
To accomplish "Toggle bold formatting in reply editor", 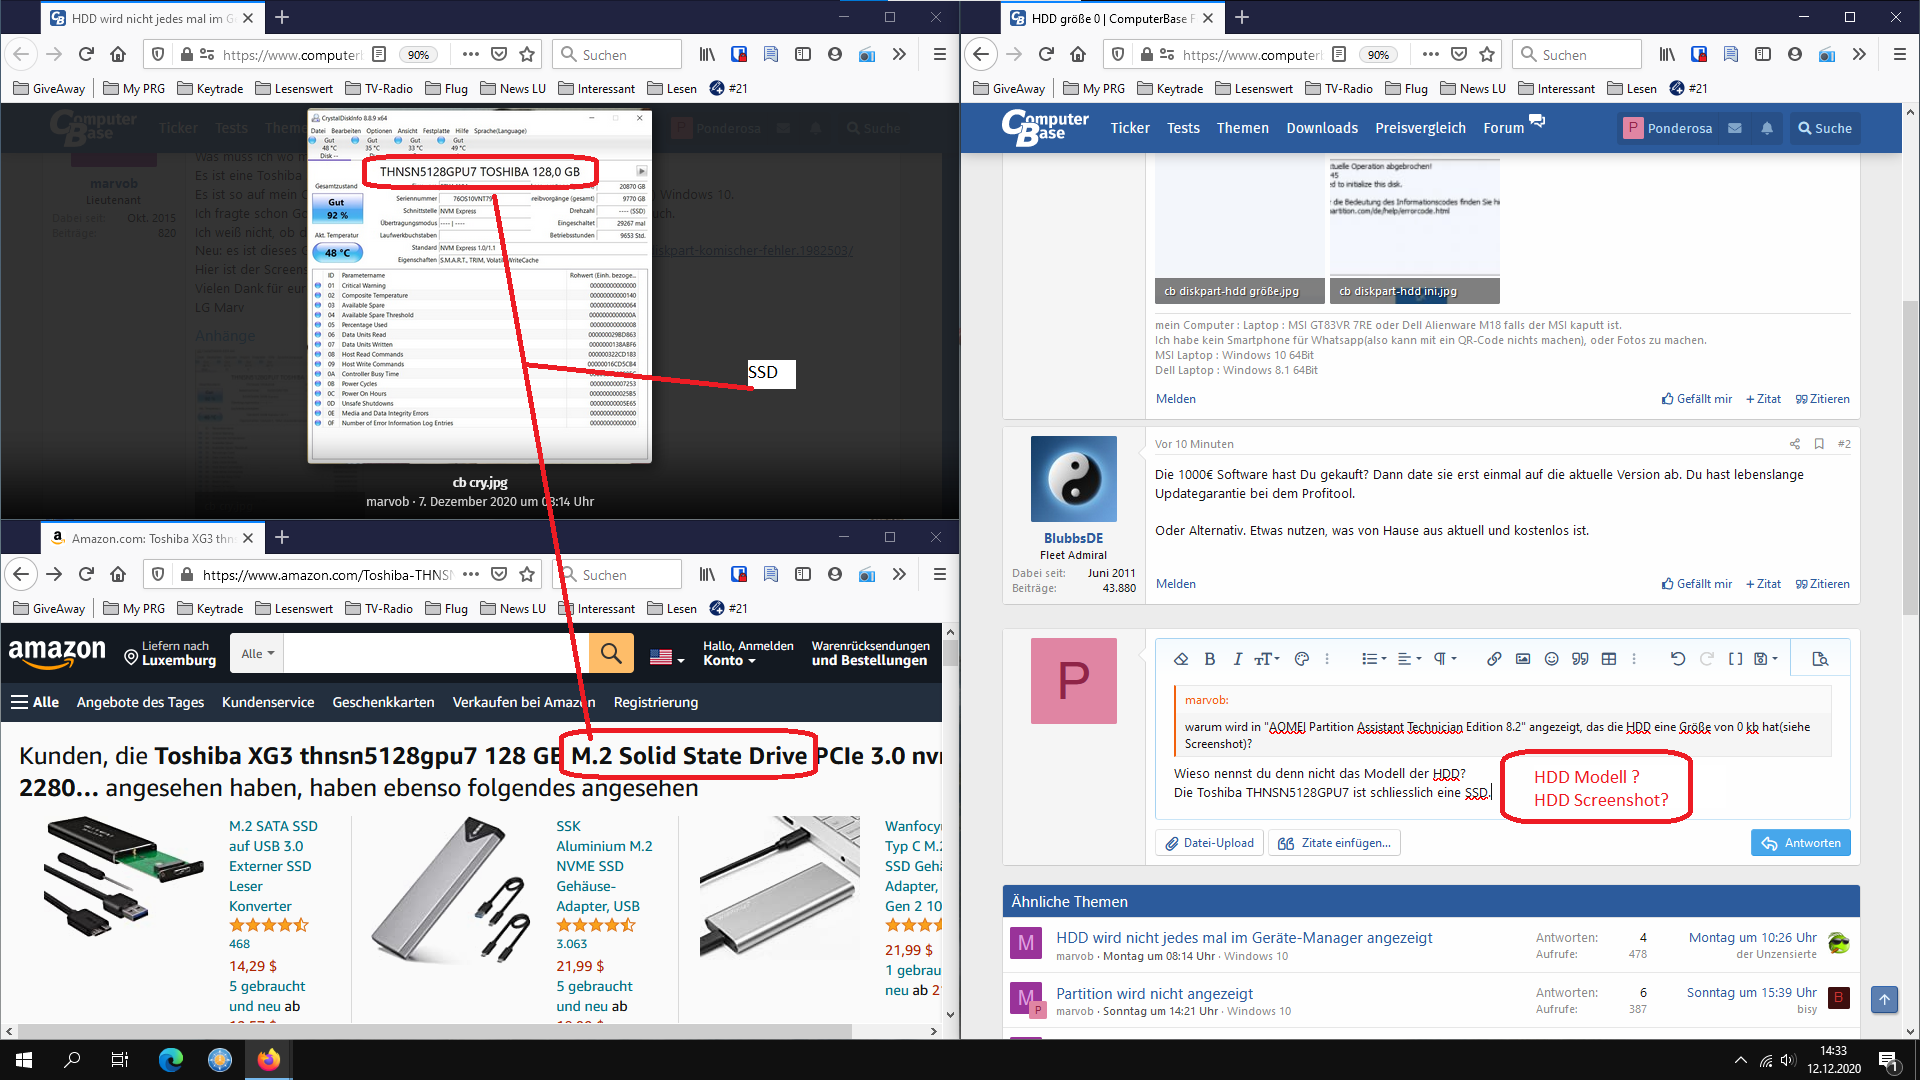I will [1210, 659].
